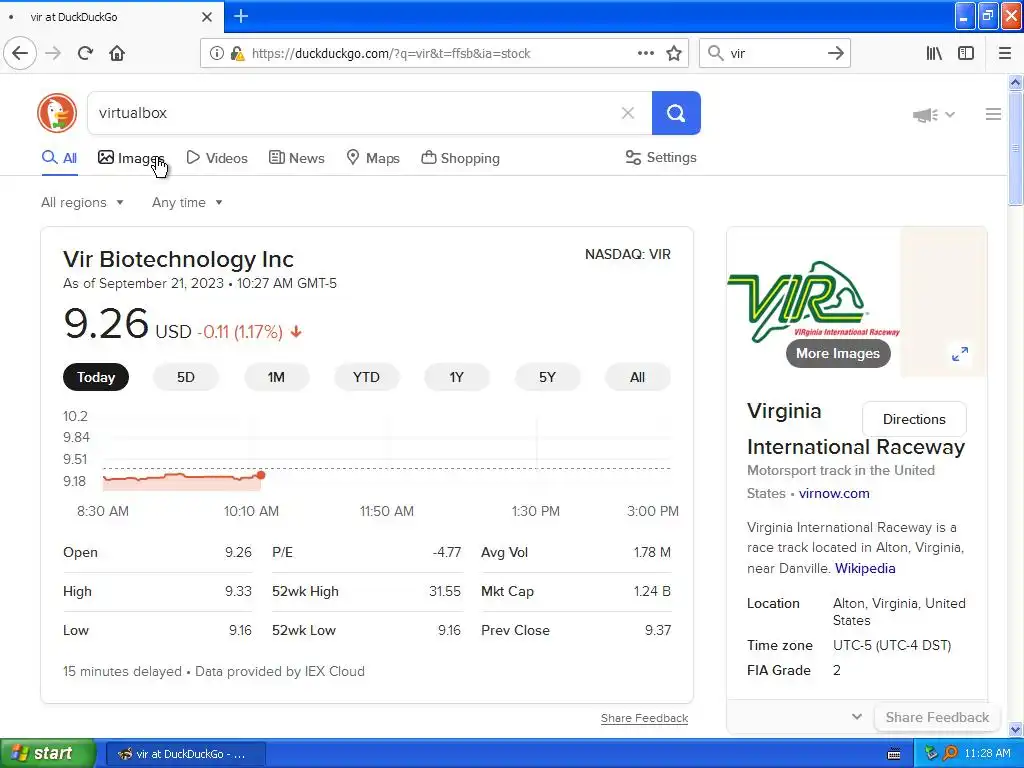
Task: Select the 5D chart range
Action: pos(185,377)
